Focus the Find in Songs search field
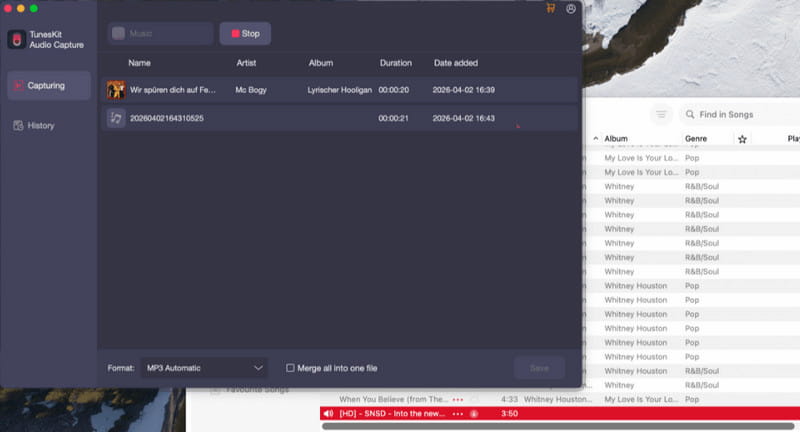This screenshot has width=800, height=432. click(740, 114)
